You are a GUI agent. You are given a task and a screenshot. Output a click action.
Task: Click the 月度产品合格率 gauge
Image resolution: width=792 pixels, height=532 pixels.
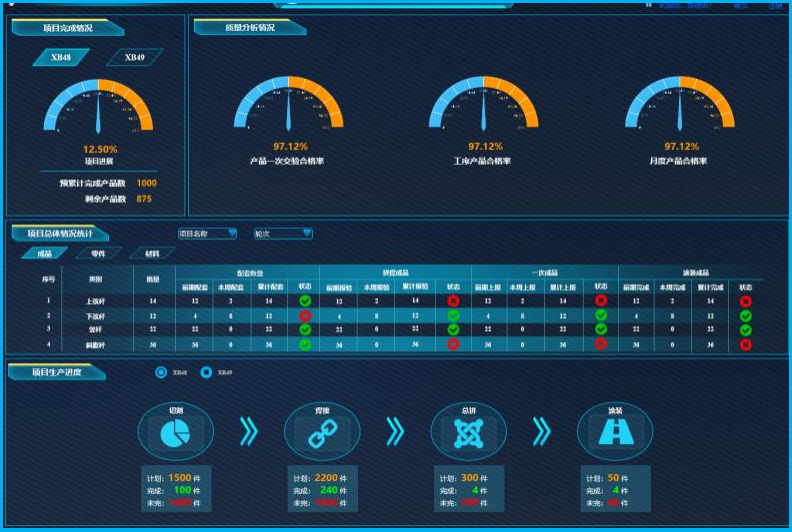point(680,103)
